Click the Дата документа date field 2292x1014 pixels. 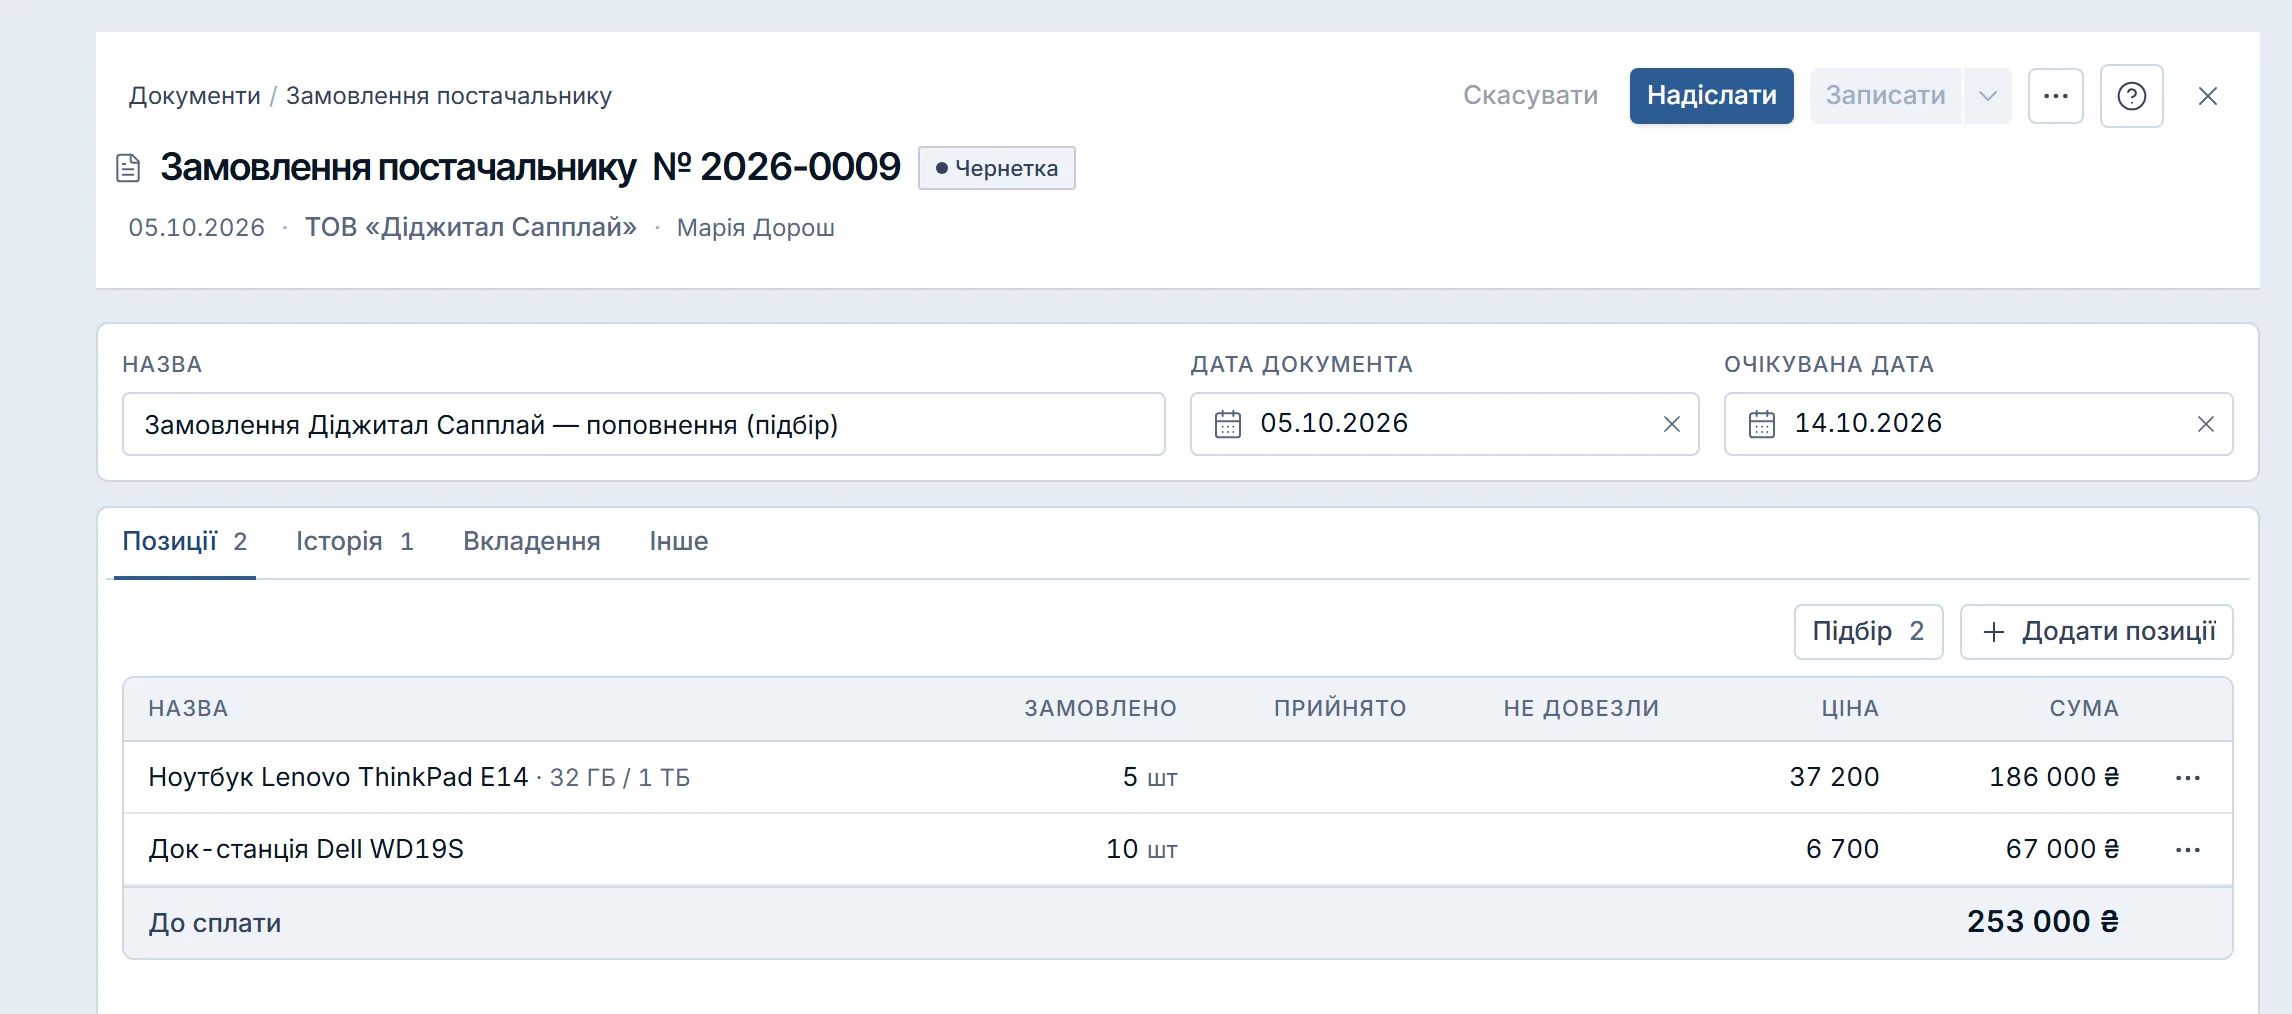1444,424
